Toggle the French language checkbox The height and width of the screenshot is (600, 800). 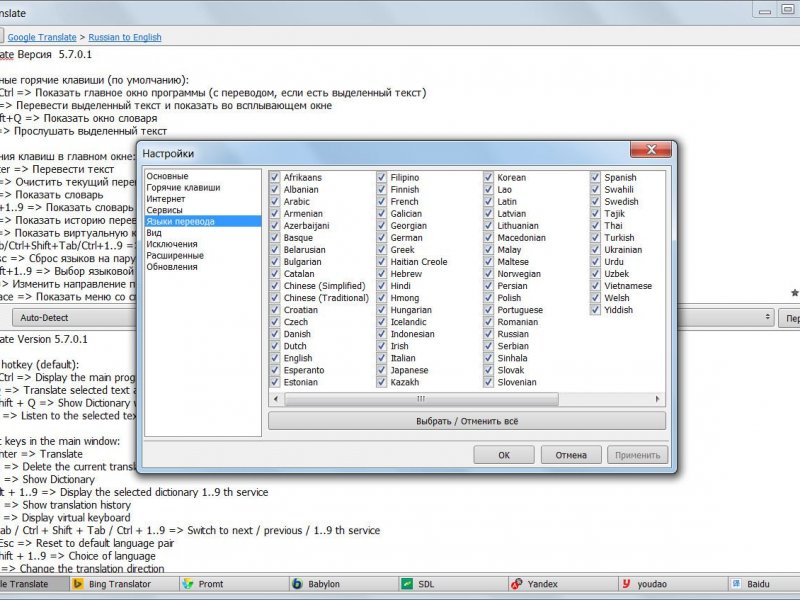pyautogui.click(x=382, y=202)
